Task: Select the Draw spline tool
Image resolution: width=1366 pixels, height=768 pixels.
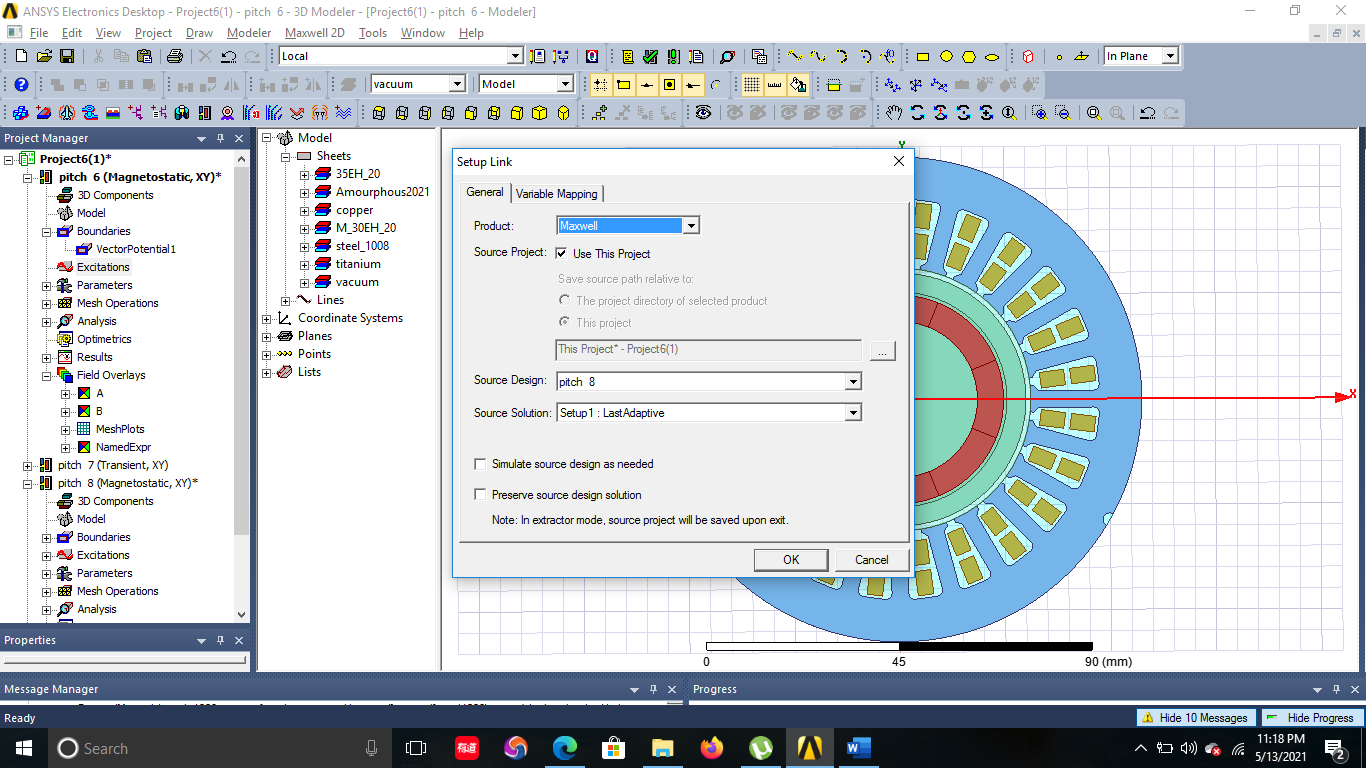Action: 818,56
